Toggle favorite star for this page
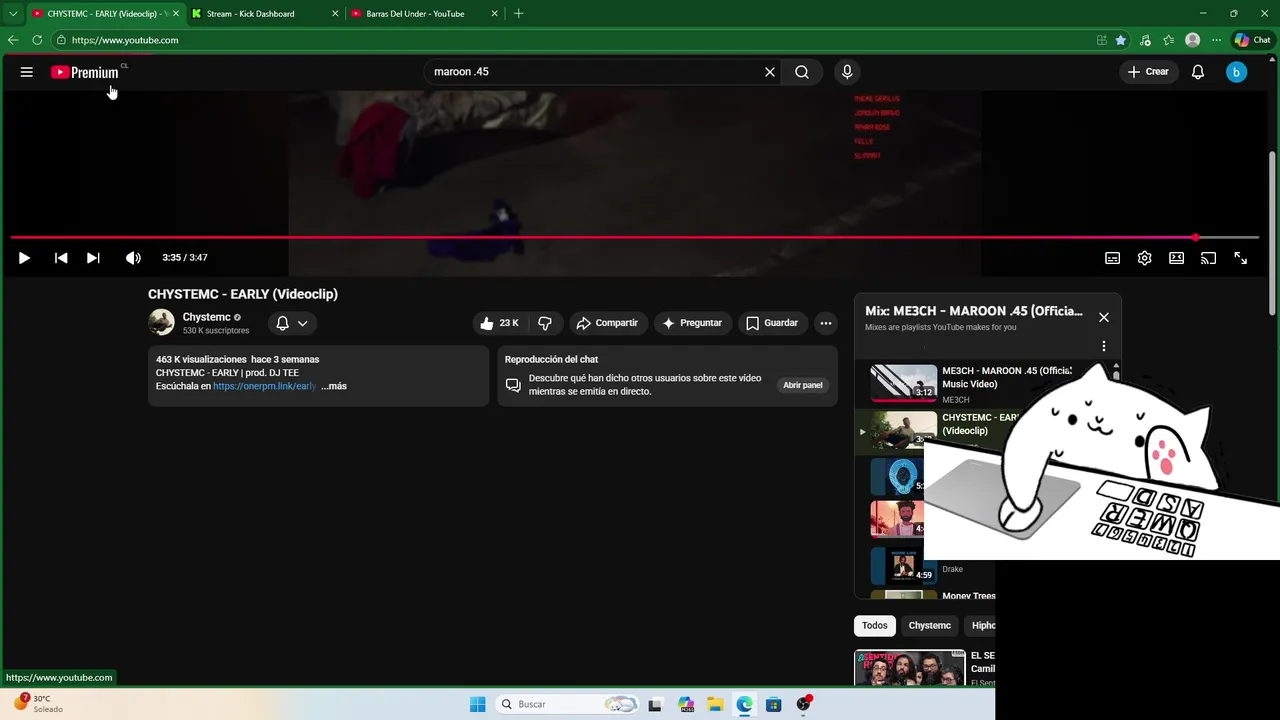 [x=1121, y=40]
